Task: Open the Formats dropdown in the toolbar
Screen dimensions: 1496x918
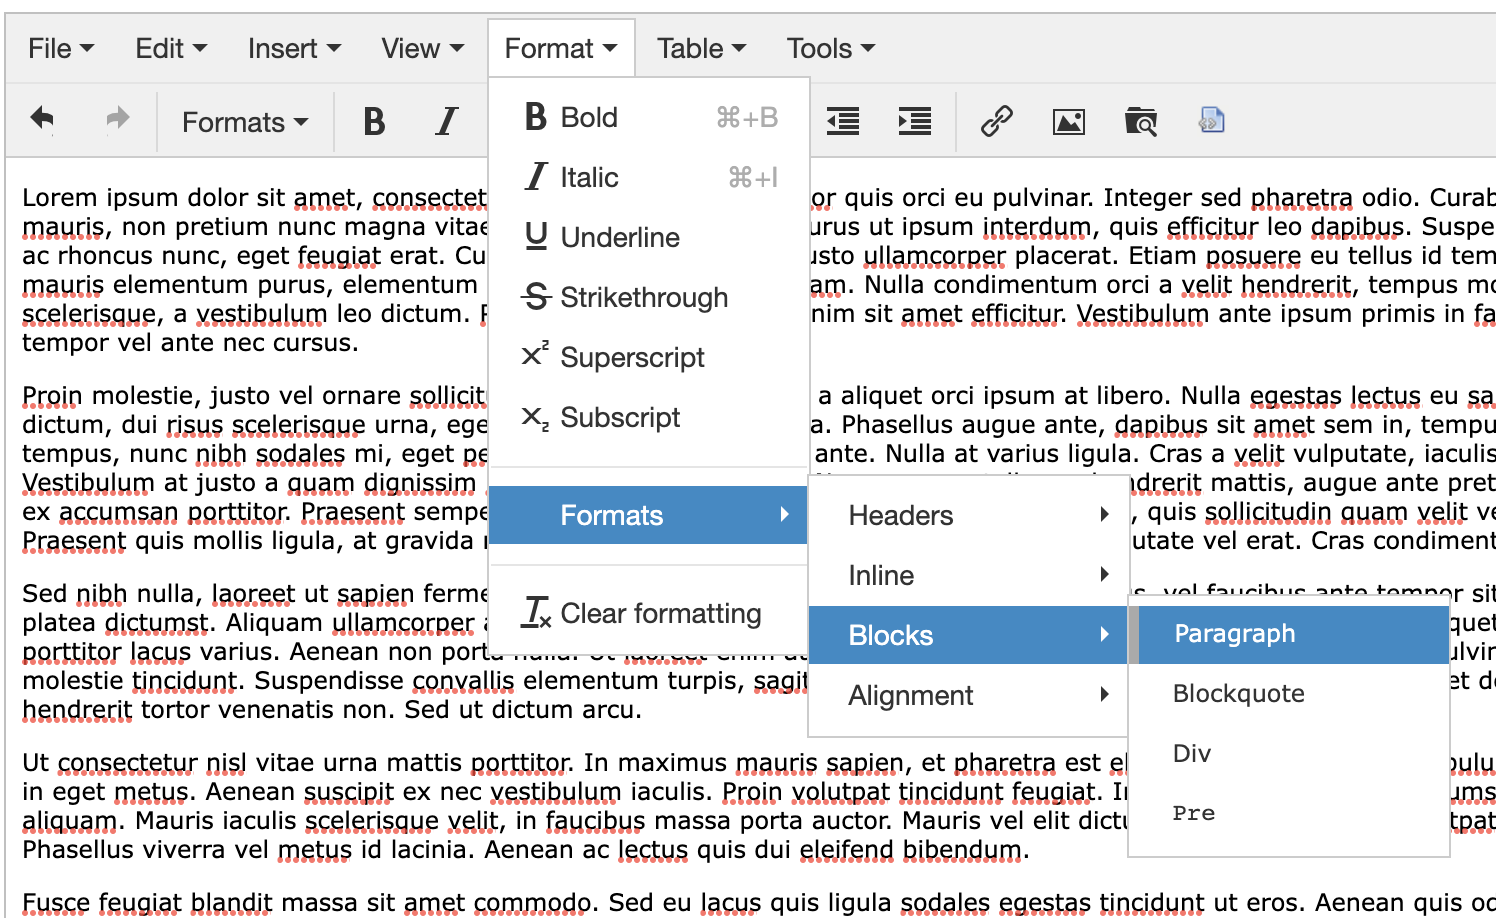Action: [x=244, y=122]
